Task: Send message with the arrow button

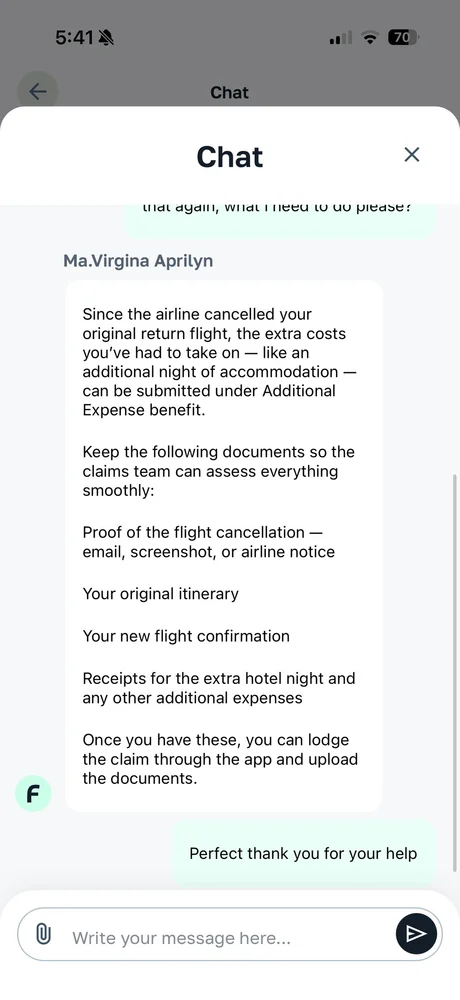Action: (x=416, y=934)
